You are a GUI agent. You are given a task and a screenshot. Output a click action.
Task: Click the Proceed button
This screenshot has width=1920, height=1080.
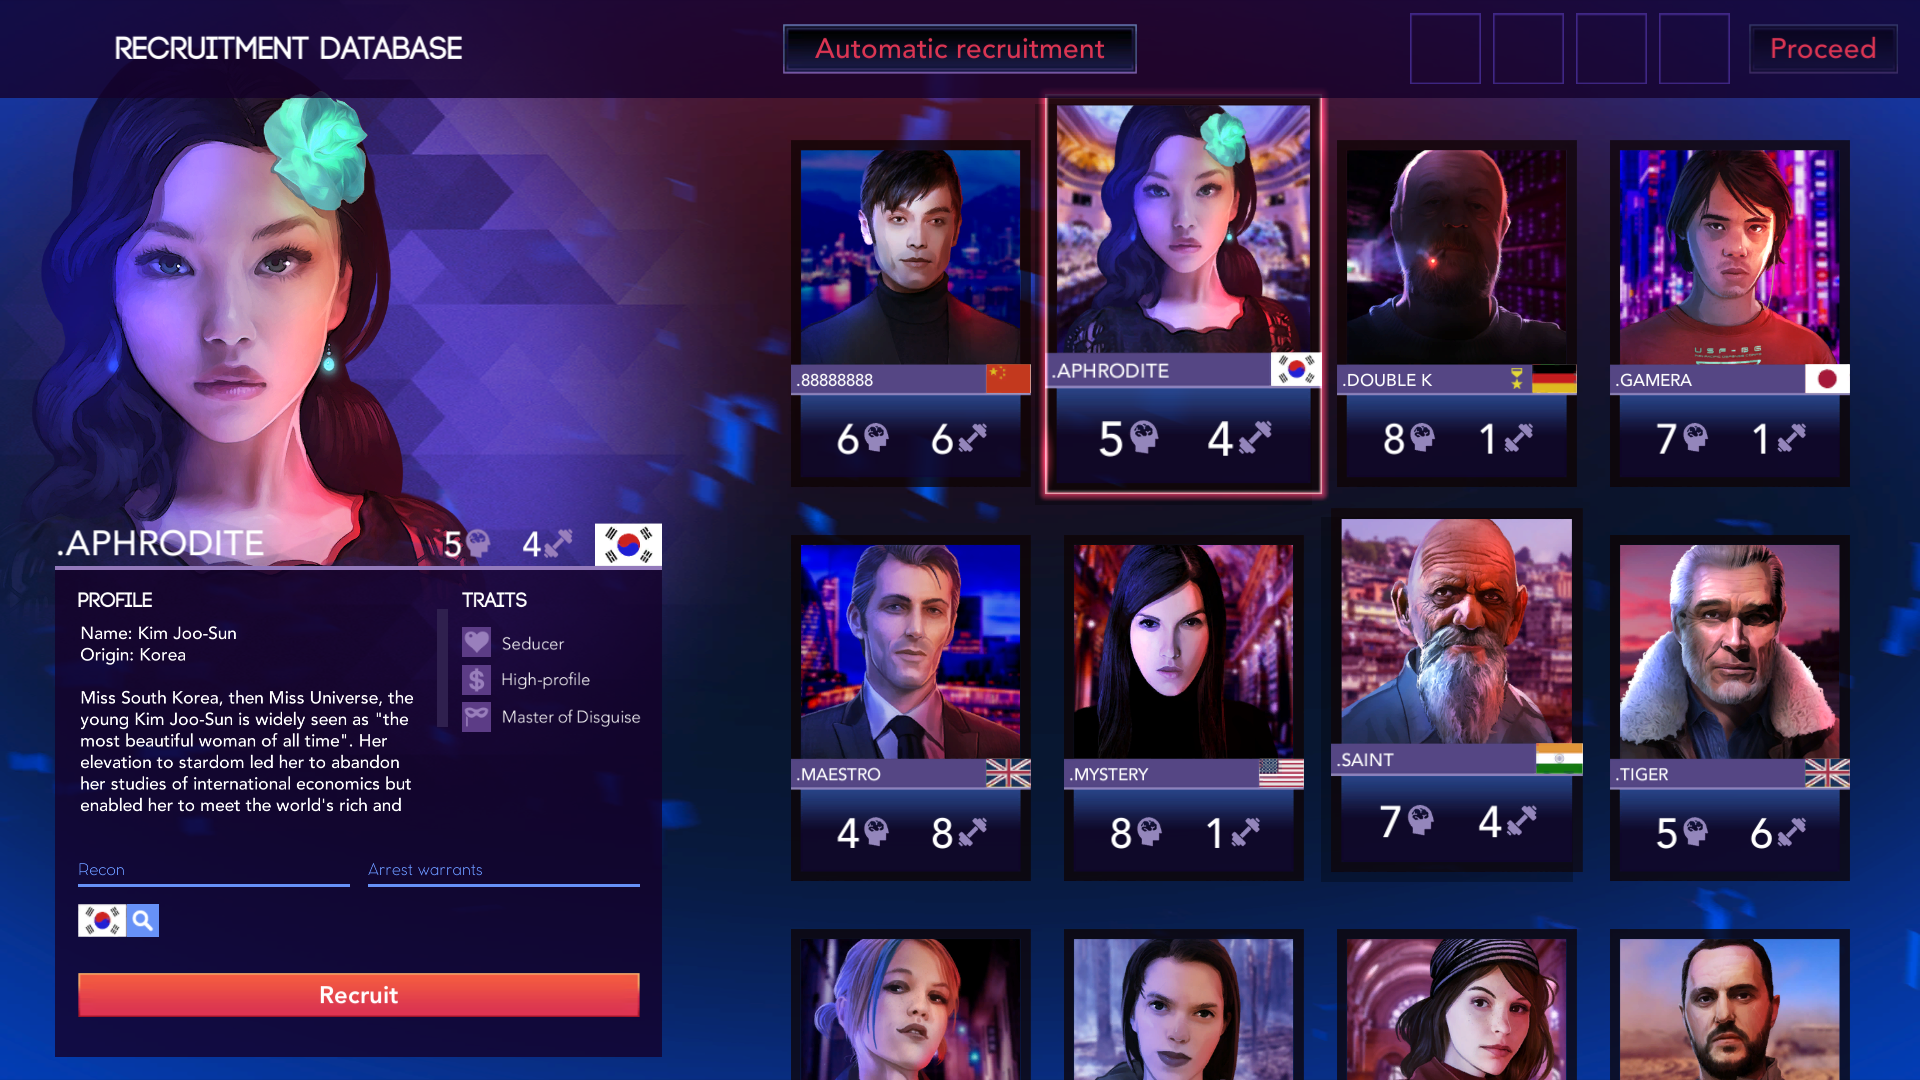(x=1822, y=49)
